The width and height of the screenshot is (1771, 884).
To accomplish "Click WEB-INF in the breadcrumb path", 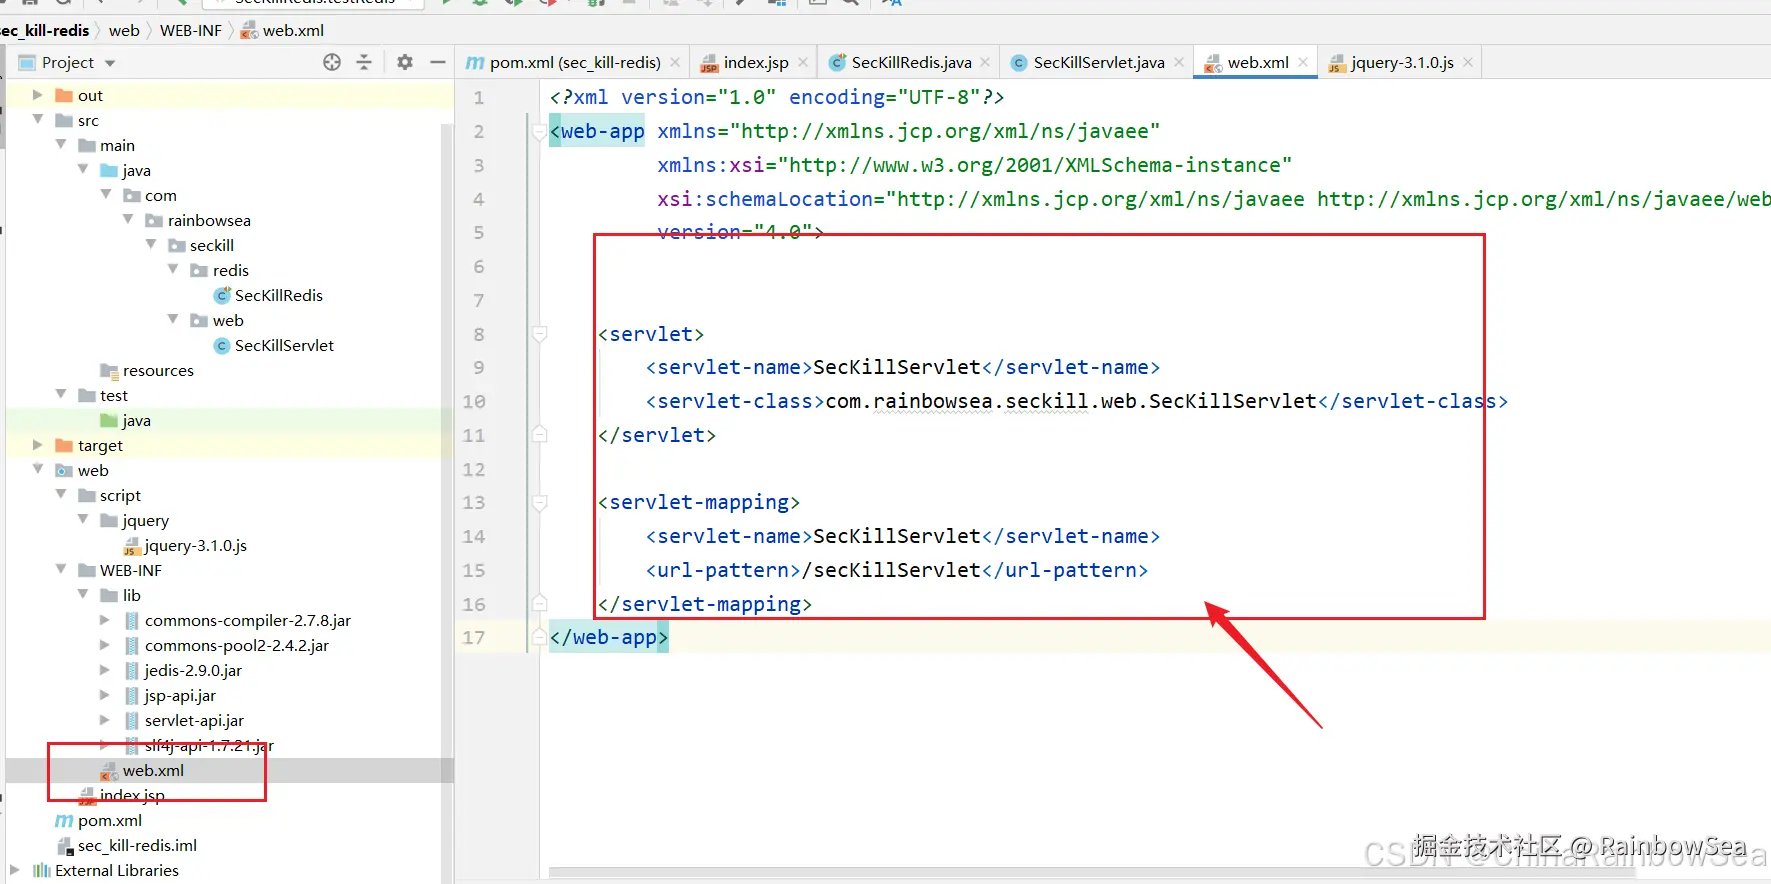I will coord(191,30).
